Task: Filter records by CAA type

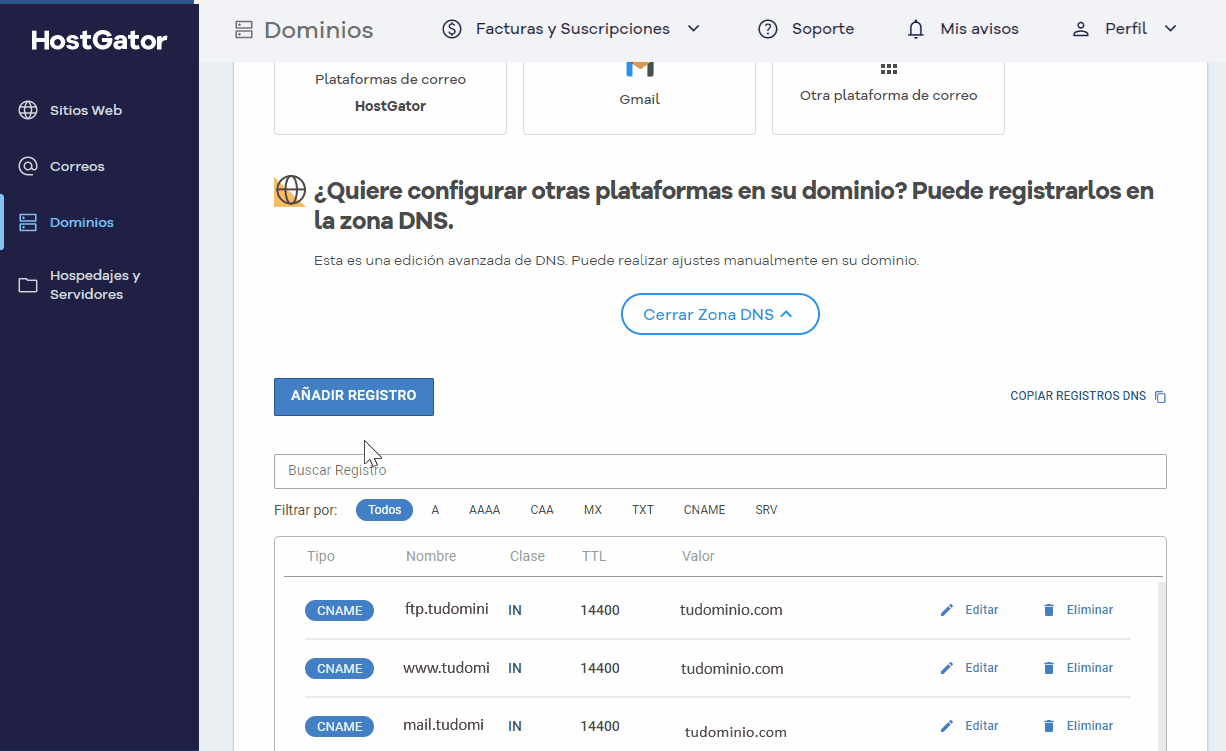Action: pos(542,510)
